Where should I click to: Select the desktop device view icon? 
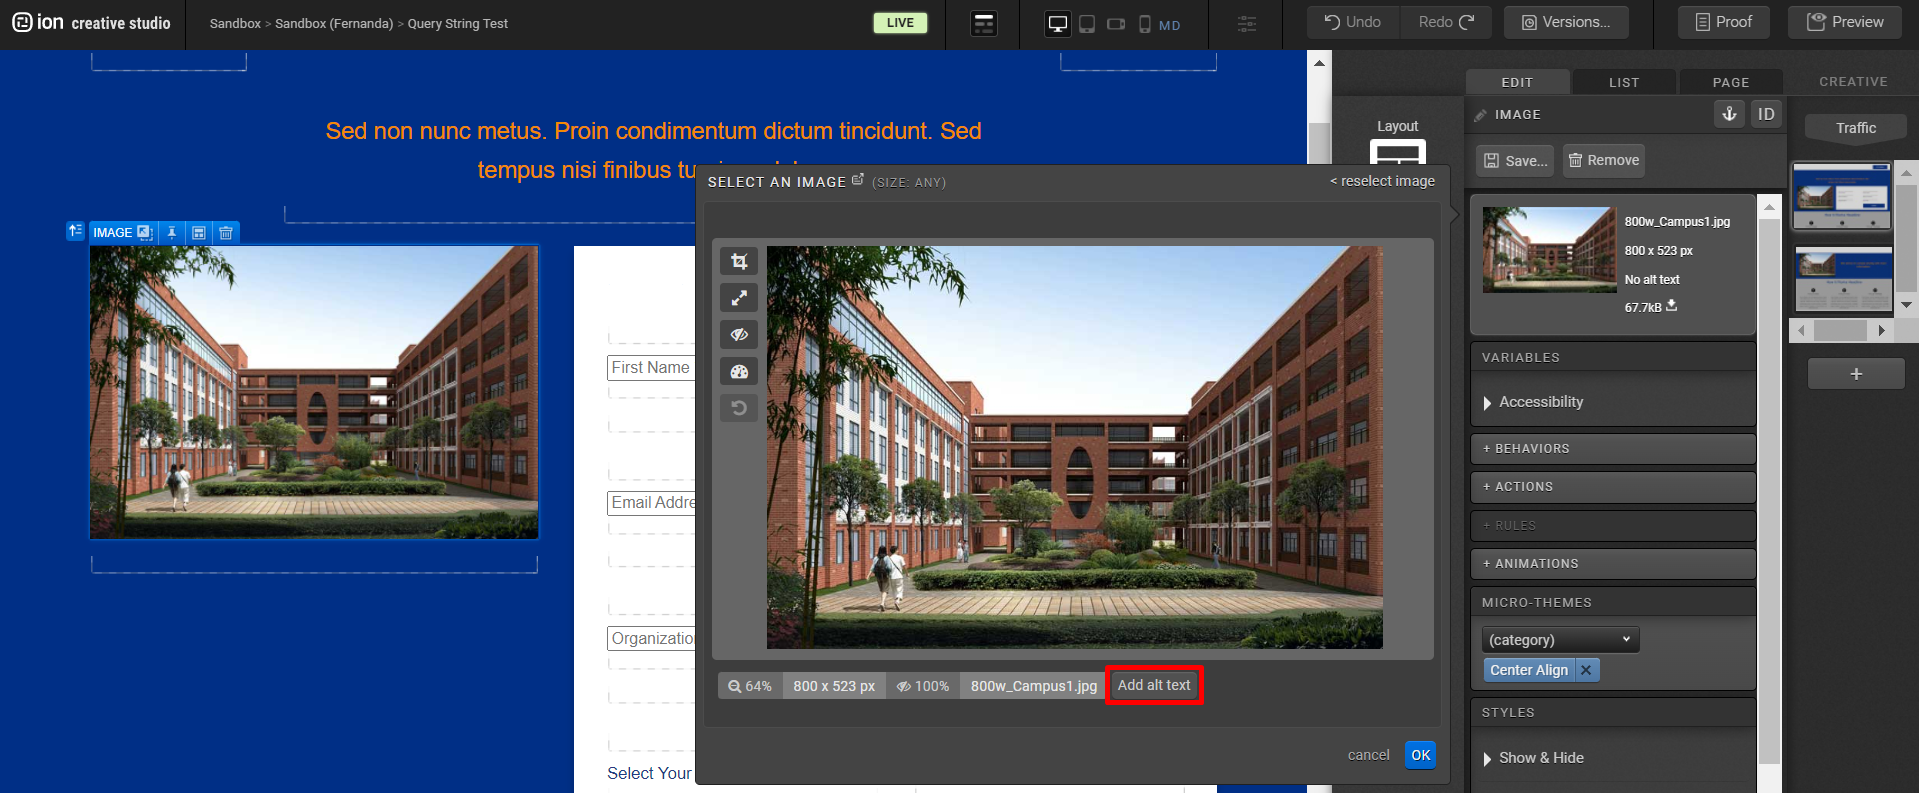(x=1057, y=24)
